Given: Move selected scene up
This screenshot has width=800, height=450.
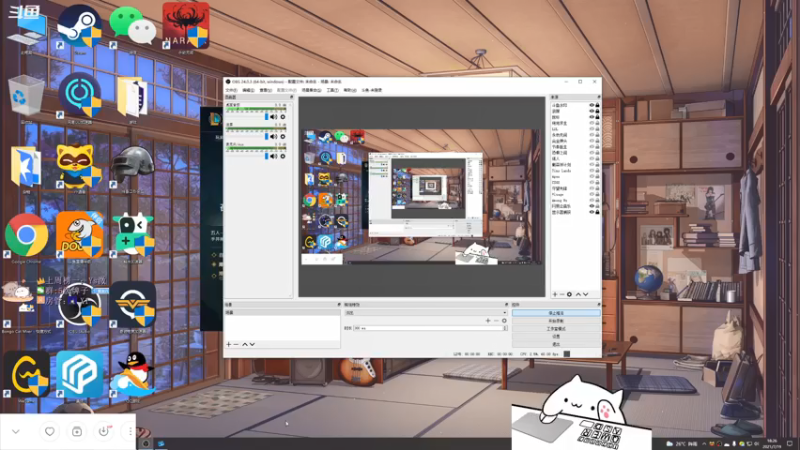Looking at the screenshot, I should (x=244, y=344).
